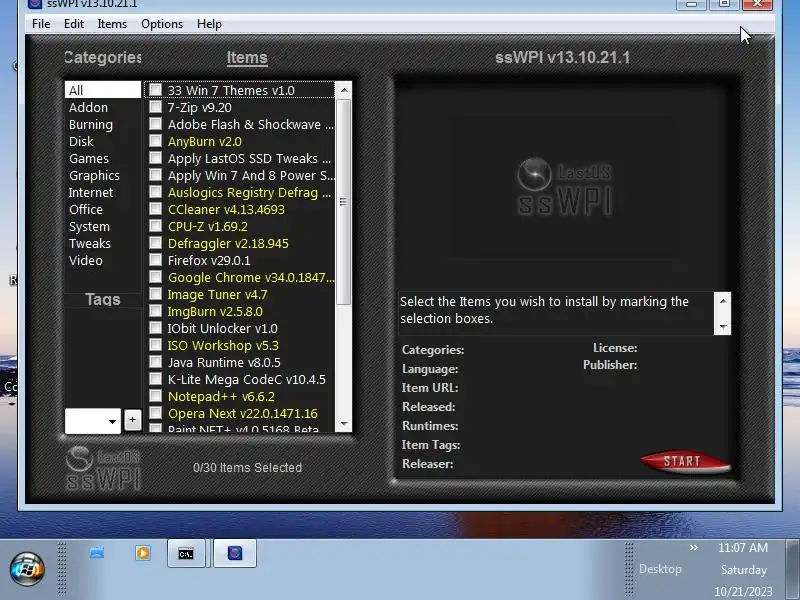
Task: Click the items list scroll-down arrow
Action: [x=344, y=423]
